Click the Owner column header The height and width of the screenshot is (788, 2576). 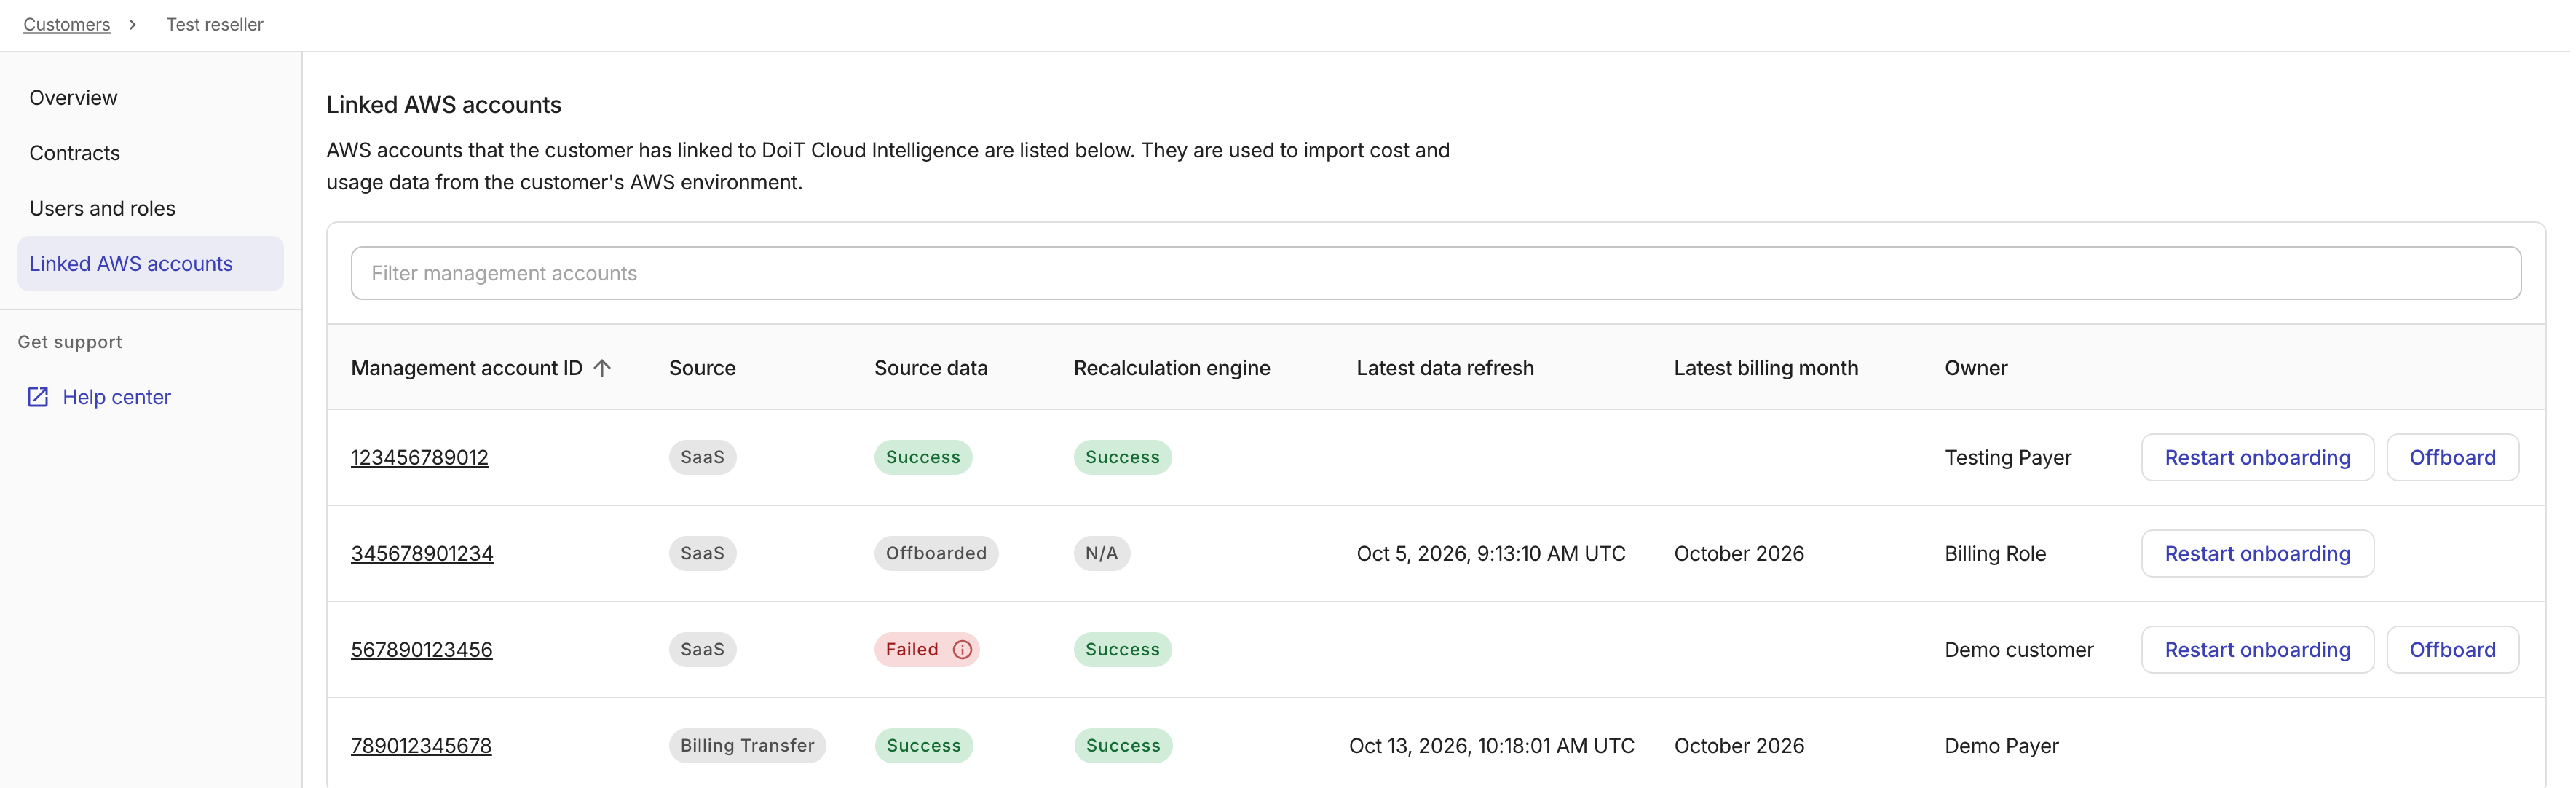pos(1975,368)
